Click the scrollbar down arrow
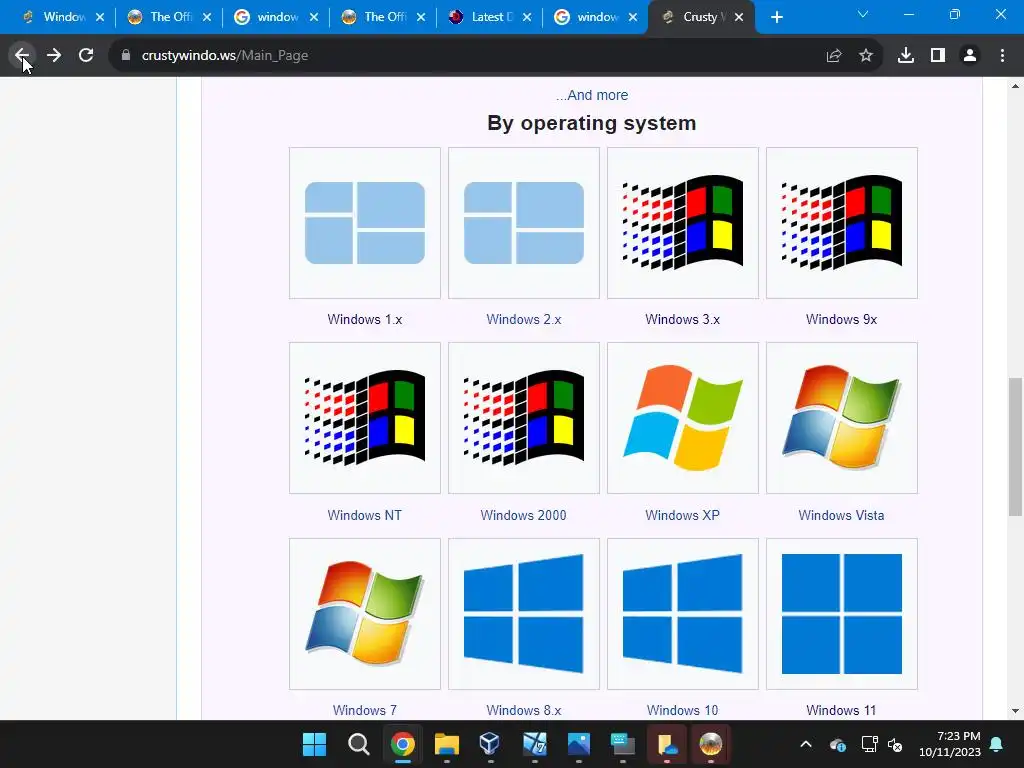 (x=1016, y=711)
